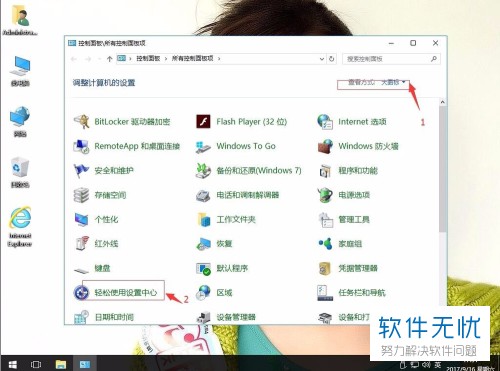Open the Windows 防火墙 icon
500x371 pixels.
[x=325, y=146]
